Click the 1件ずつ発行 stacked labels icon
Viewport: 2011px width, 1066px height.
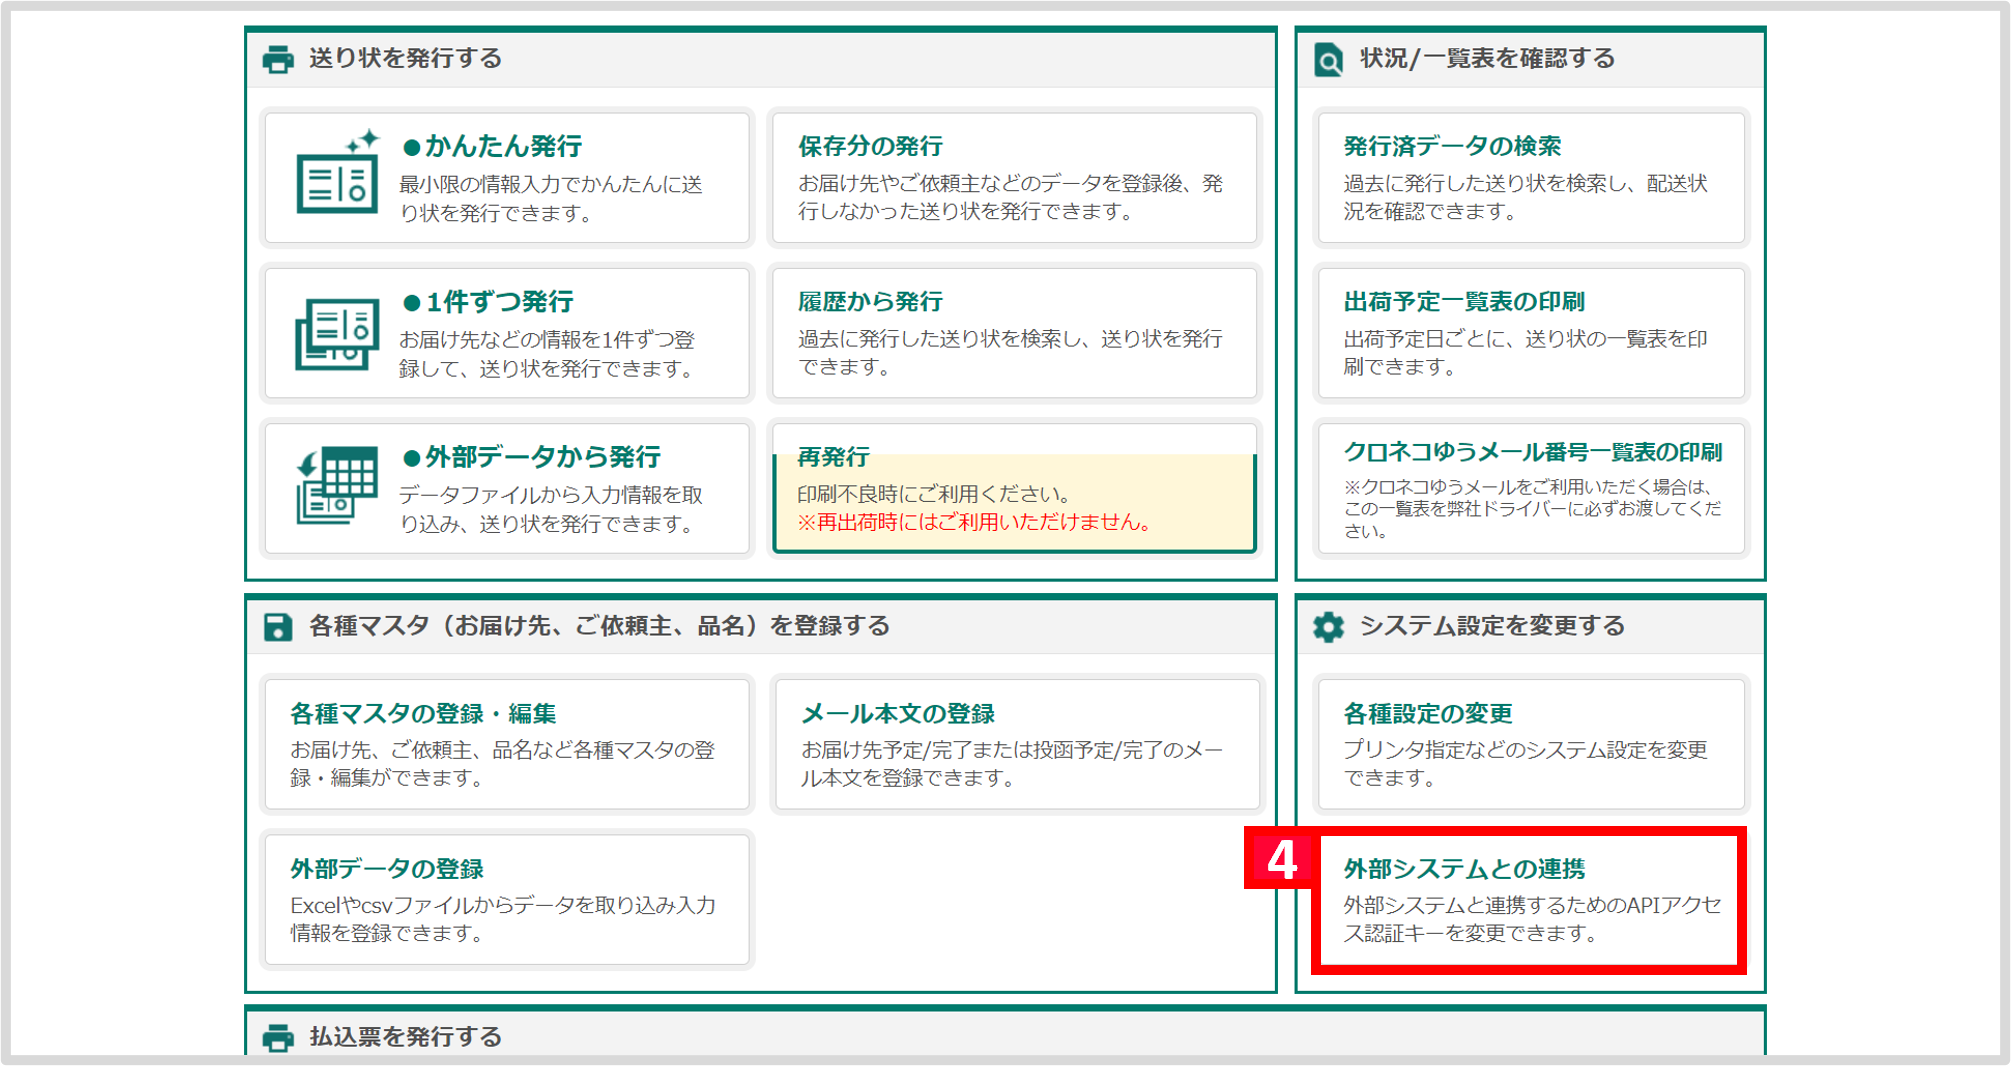point(337,333)
